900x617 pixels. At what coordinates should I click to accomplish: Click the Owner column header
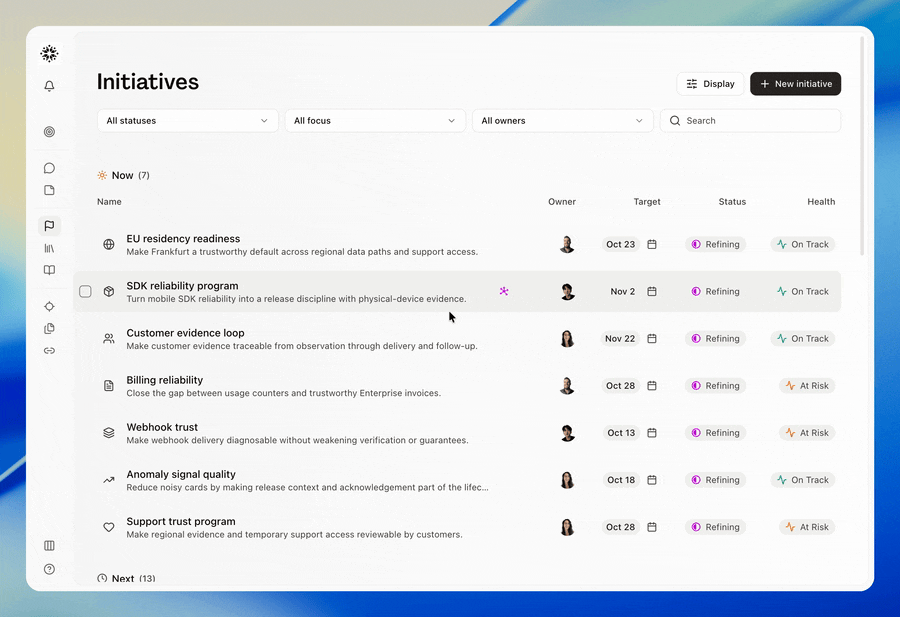click(x=562, y=201)
